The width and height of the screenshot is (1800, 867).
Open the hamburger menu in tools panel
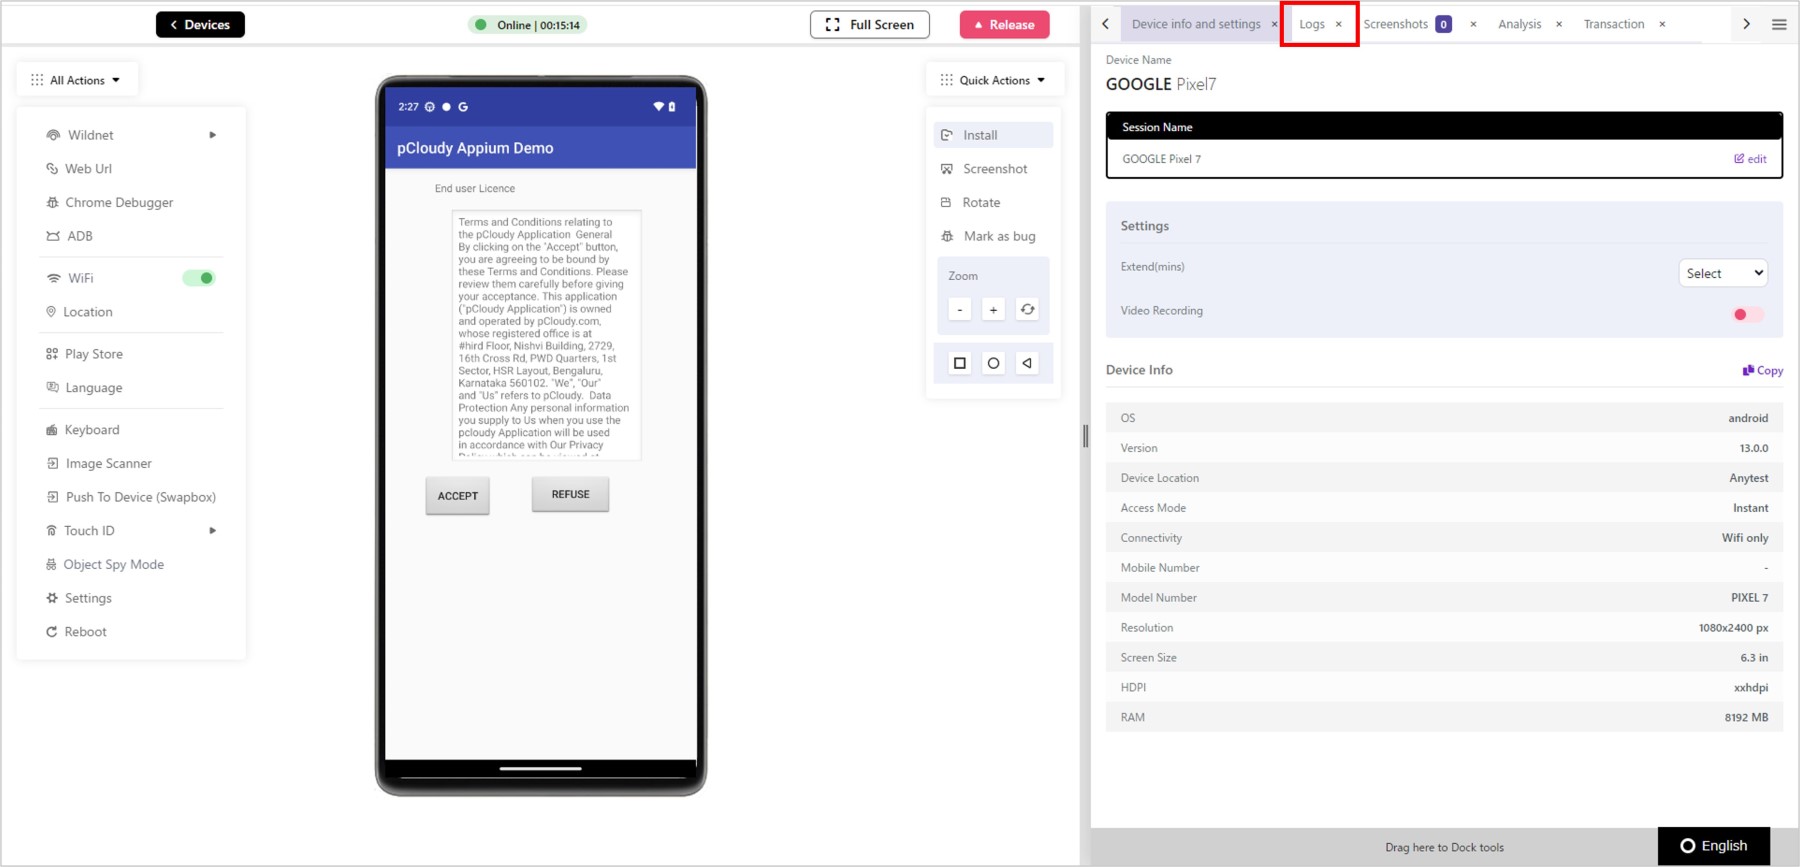tap(1779, 24)
